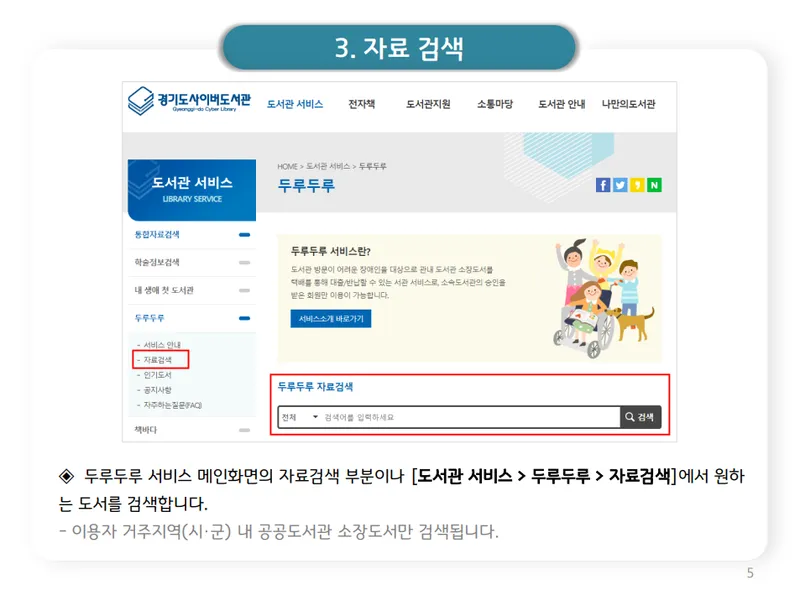Expand the 내 생애 첫 도서관 section
This screenshot has height=595, width=800.
(x=244, y=290)
